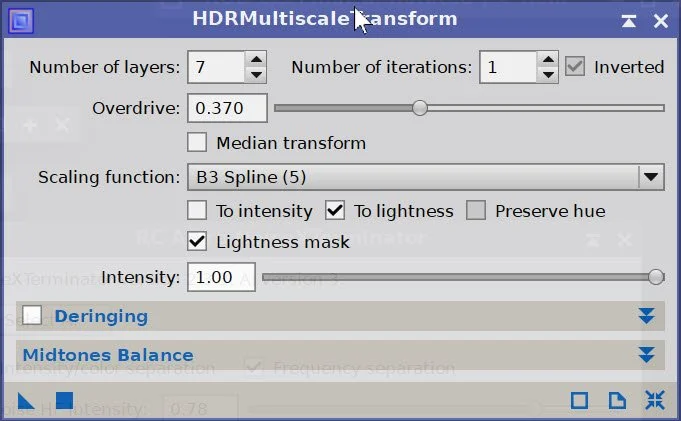Toggle Preserve hue checkbox

476,211
